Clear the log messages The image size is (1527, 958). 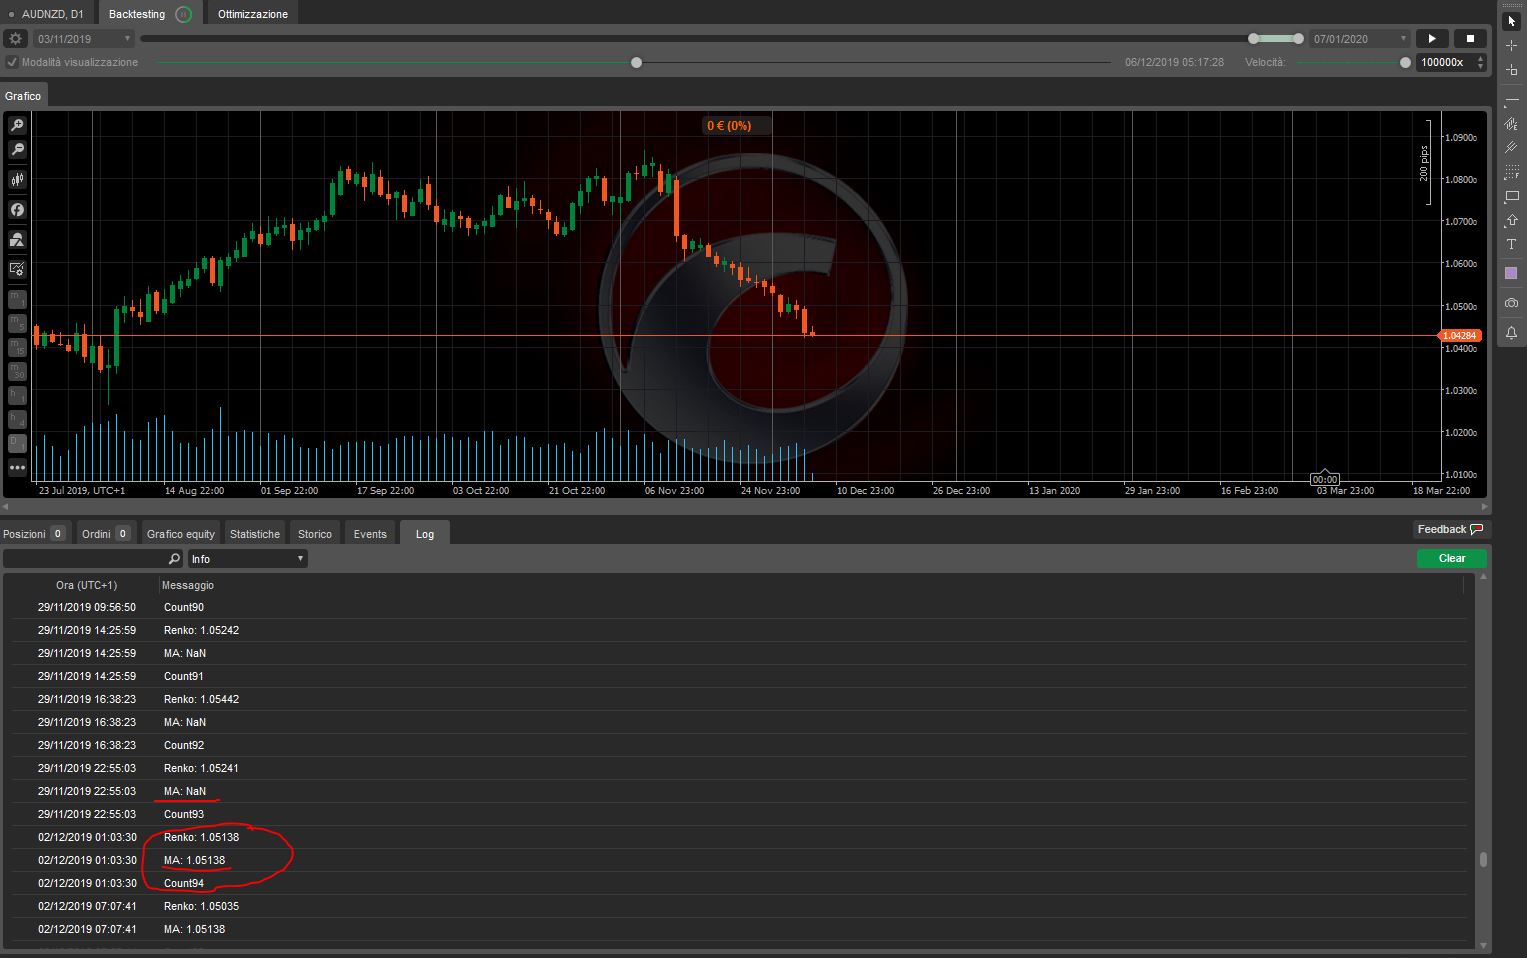click(x=1452, y=558)
